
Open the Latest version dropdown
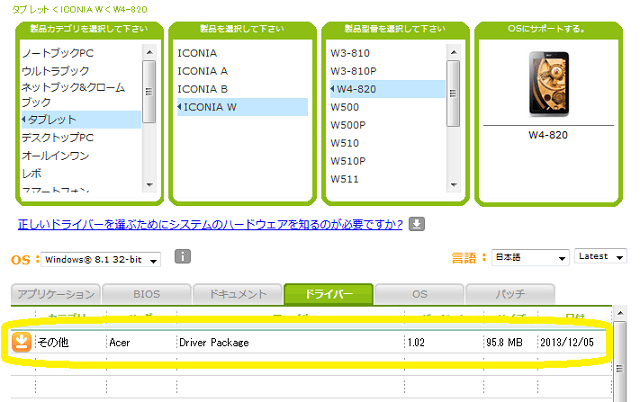[x=600, y=256]
